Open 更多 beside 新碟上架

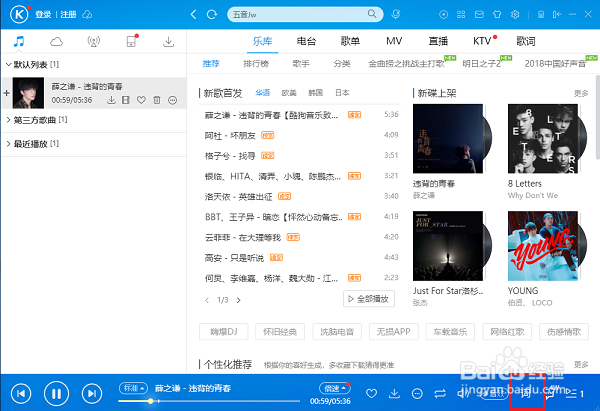point(581,93)
